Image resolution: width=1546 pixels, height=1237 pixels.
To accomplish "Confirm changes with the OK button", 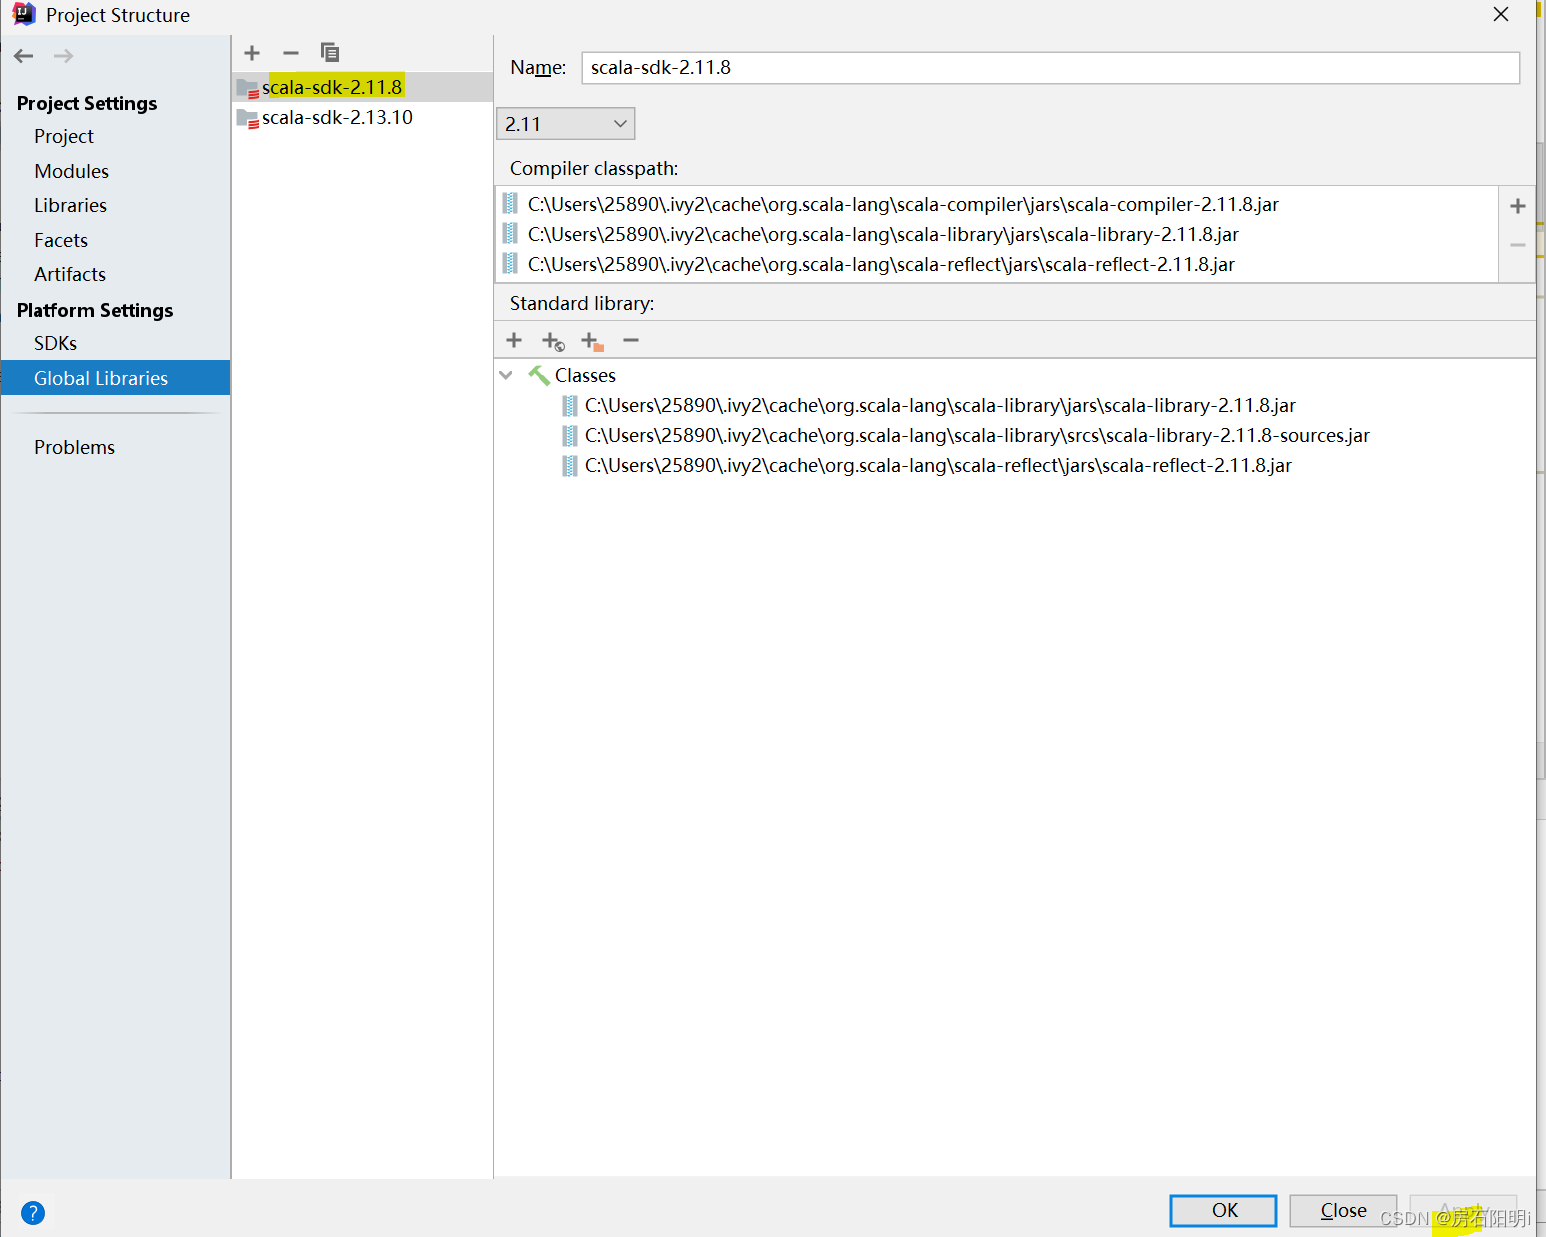I will (x=1222, y=1210).
